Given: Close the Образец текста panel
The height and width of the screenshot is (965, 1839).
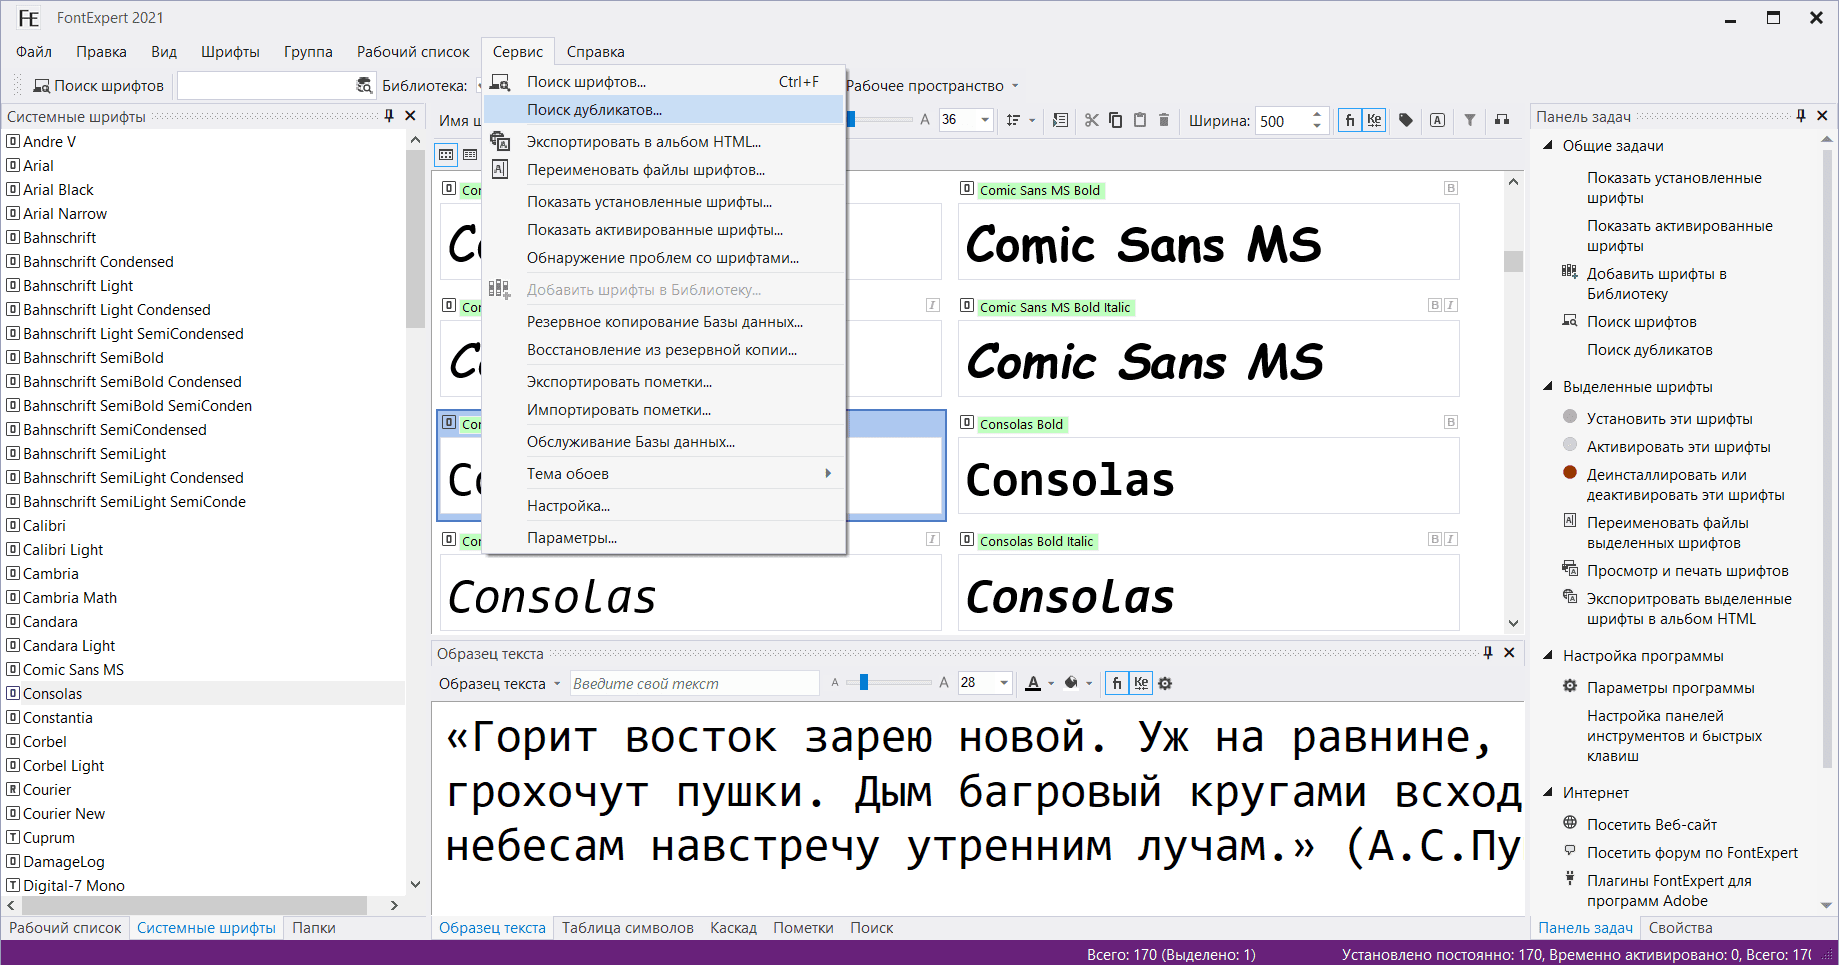Looking at the screenshot, I should (x=1509, y=653).
